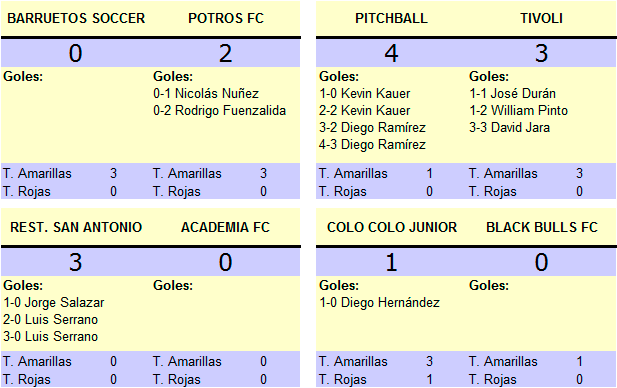Click the PITCHBALL team header

tap(391, 18)
